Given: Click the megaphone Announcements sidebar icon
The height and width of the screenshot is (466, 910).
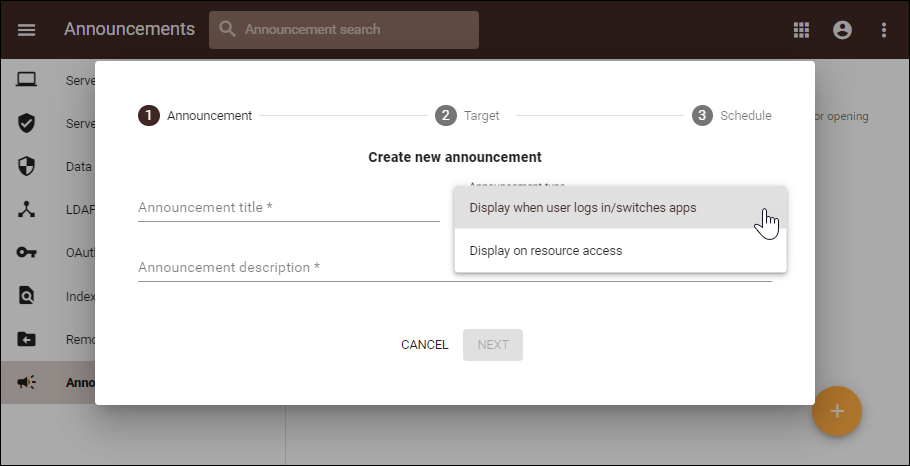Looking at the screenshot, I should point(27,382).
